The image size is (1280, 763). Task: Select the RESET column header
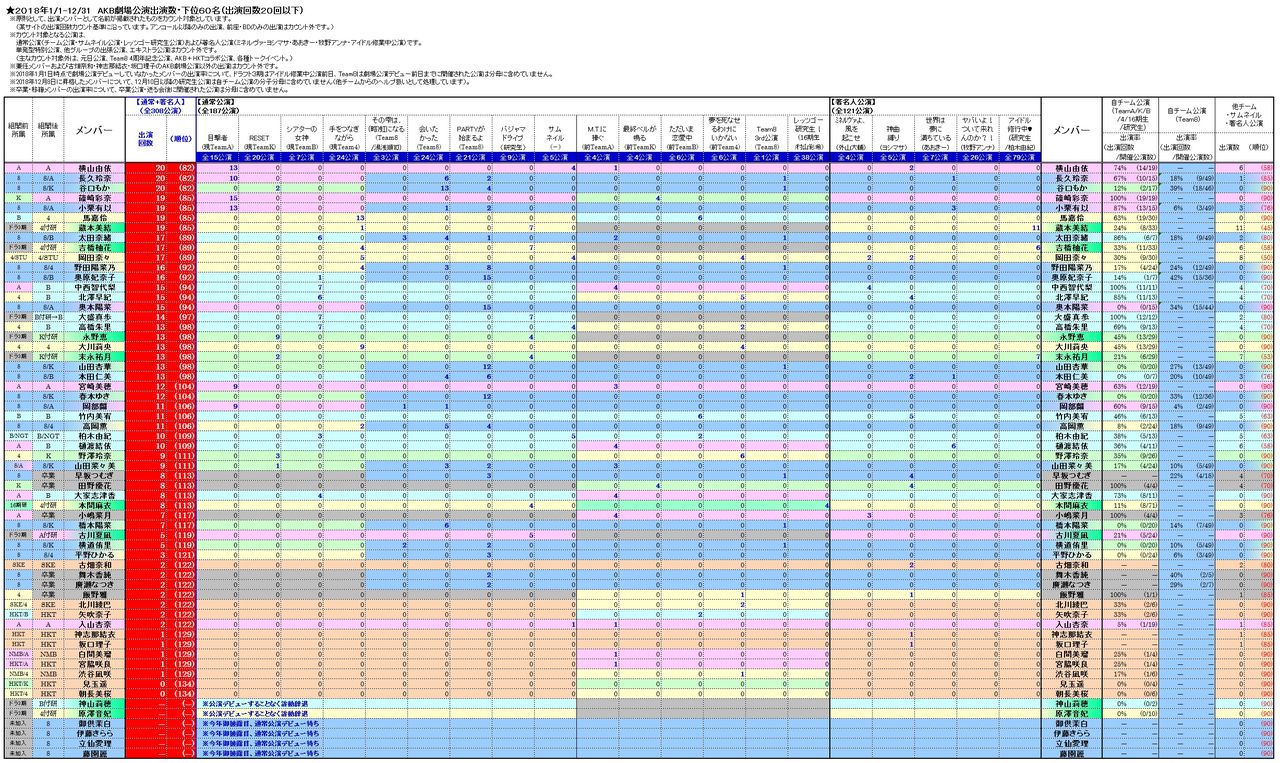point(259,135)
